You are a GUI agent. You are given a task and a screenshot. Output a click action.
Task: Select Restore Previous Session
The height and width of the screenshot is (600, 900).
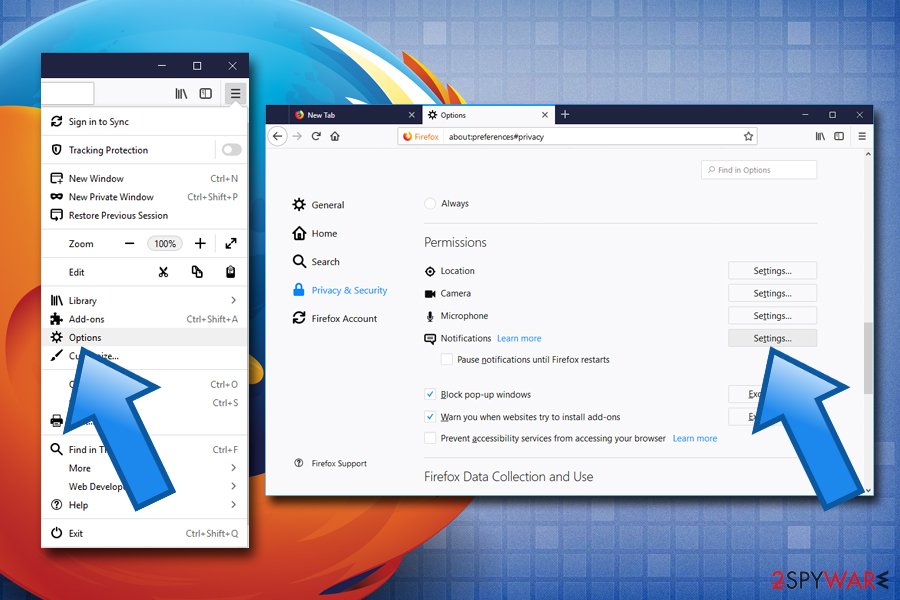click(x=145, y=215)
